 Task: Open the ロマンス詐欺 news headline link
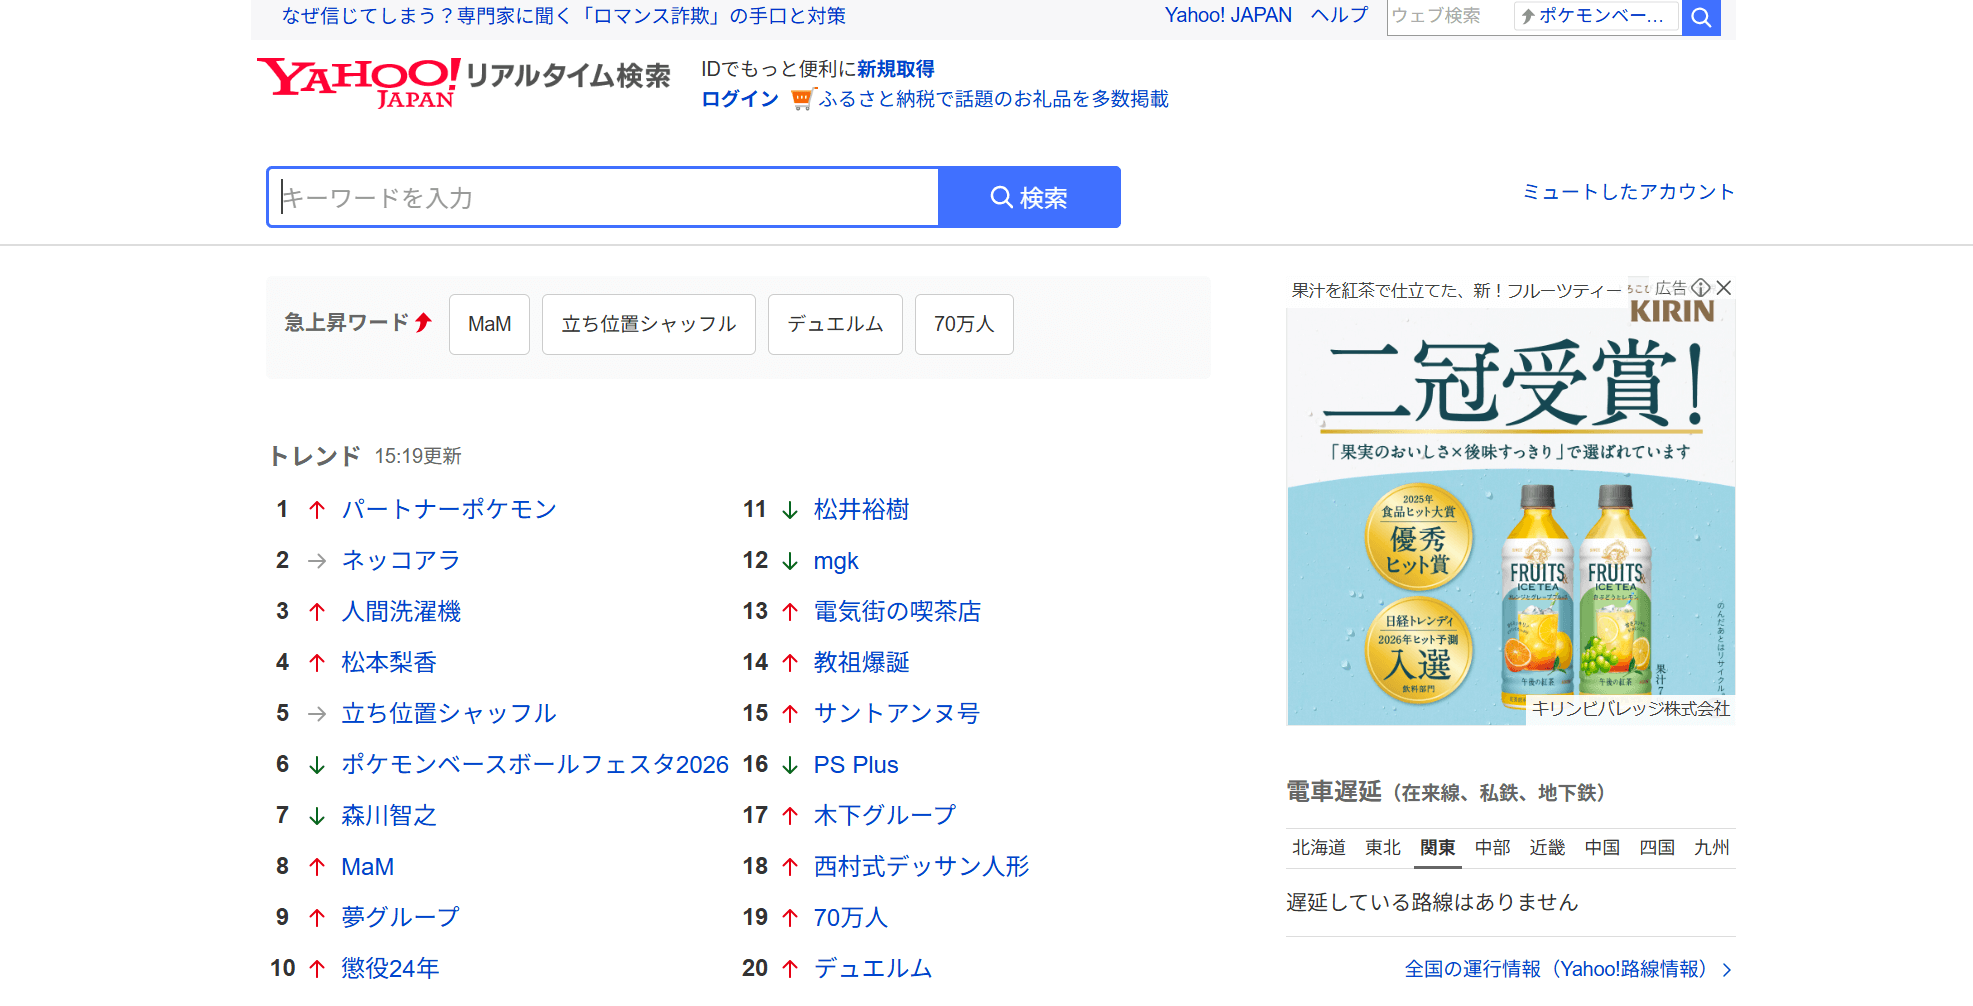click(x=563, y=16)
